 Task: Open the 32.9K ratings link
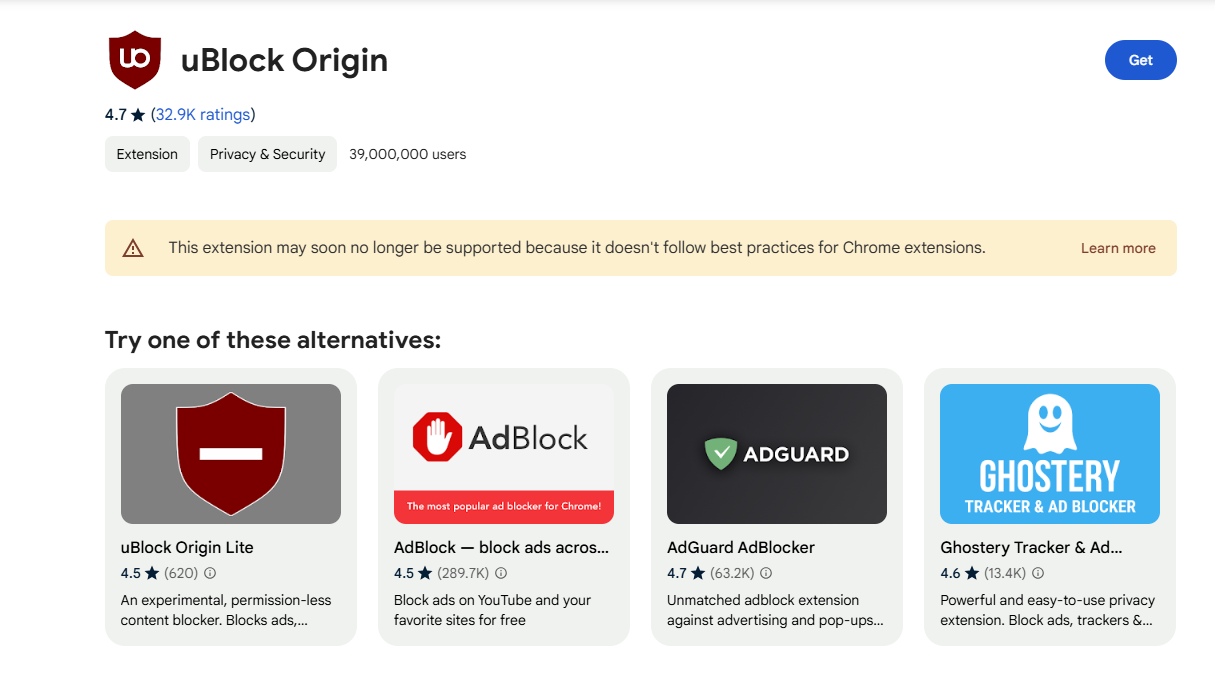(x=203, y=115)
